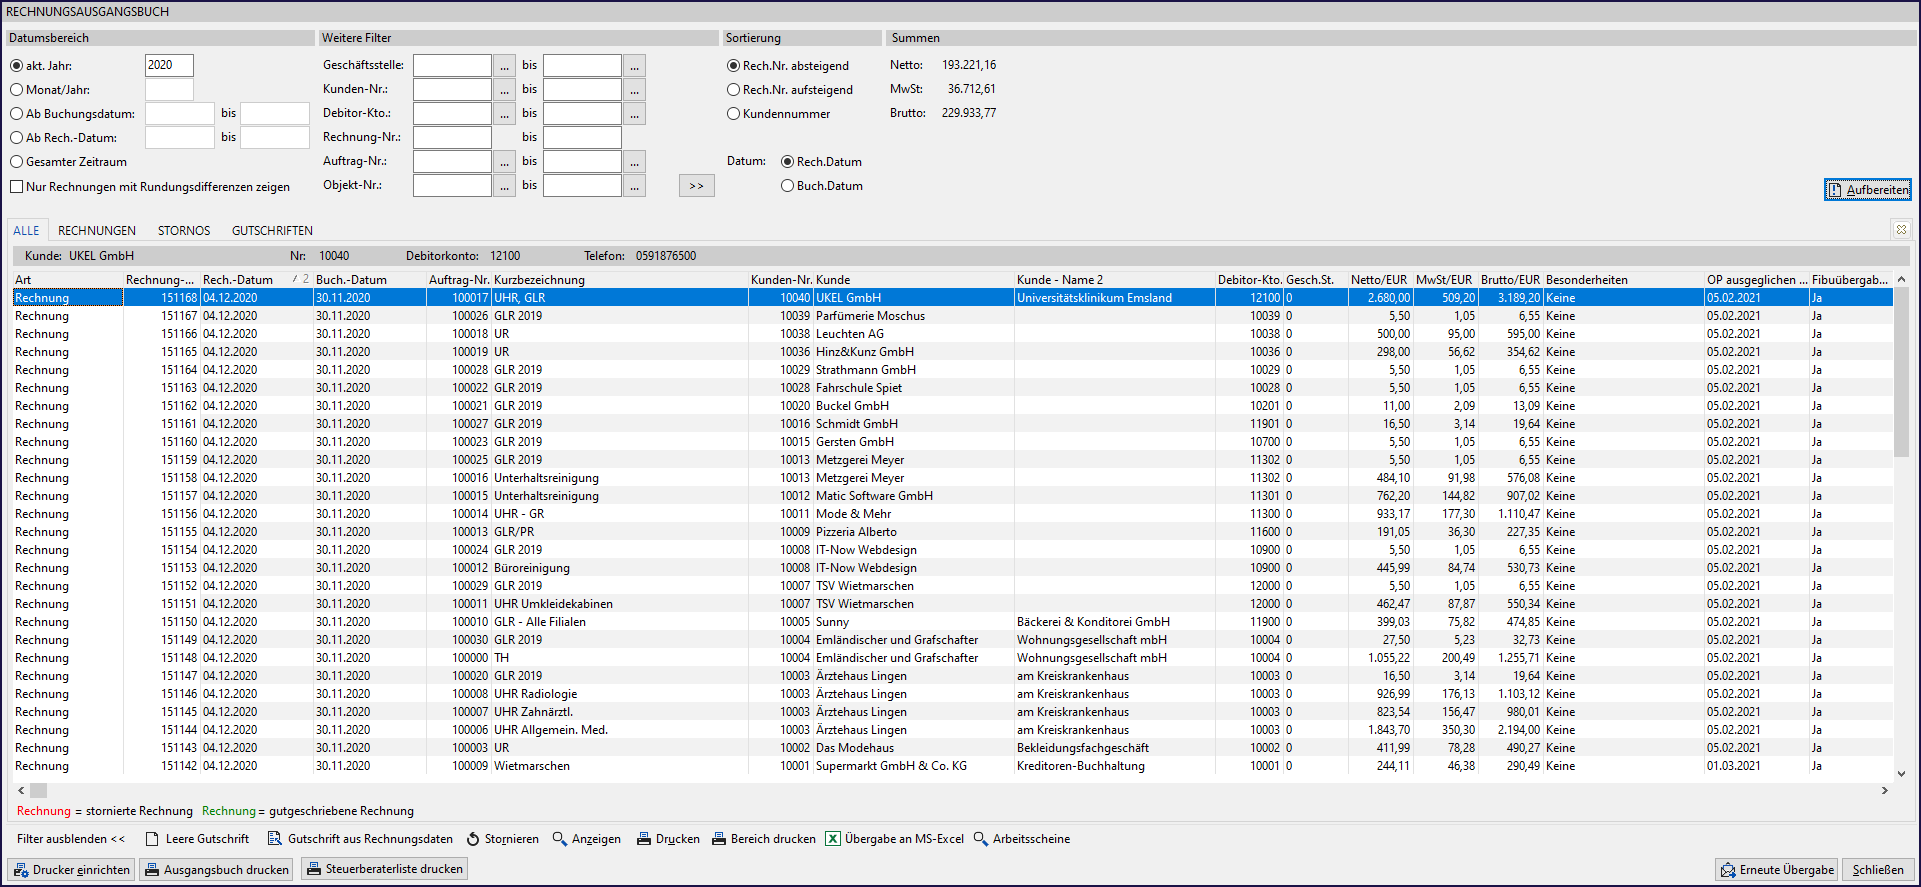The height and width of the screenshot is (887, 1921).
Task: Select Buch.Datum radio button
Action: (x=788, y=186)
